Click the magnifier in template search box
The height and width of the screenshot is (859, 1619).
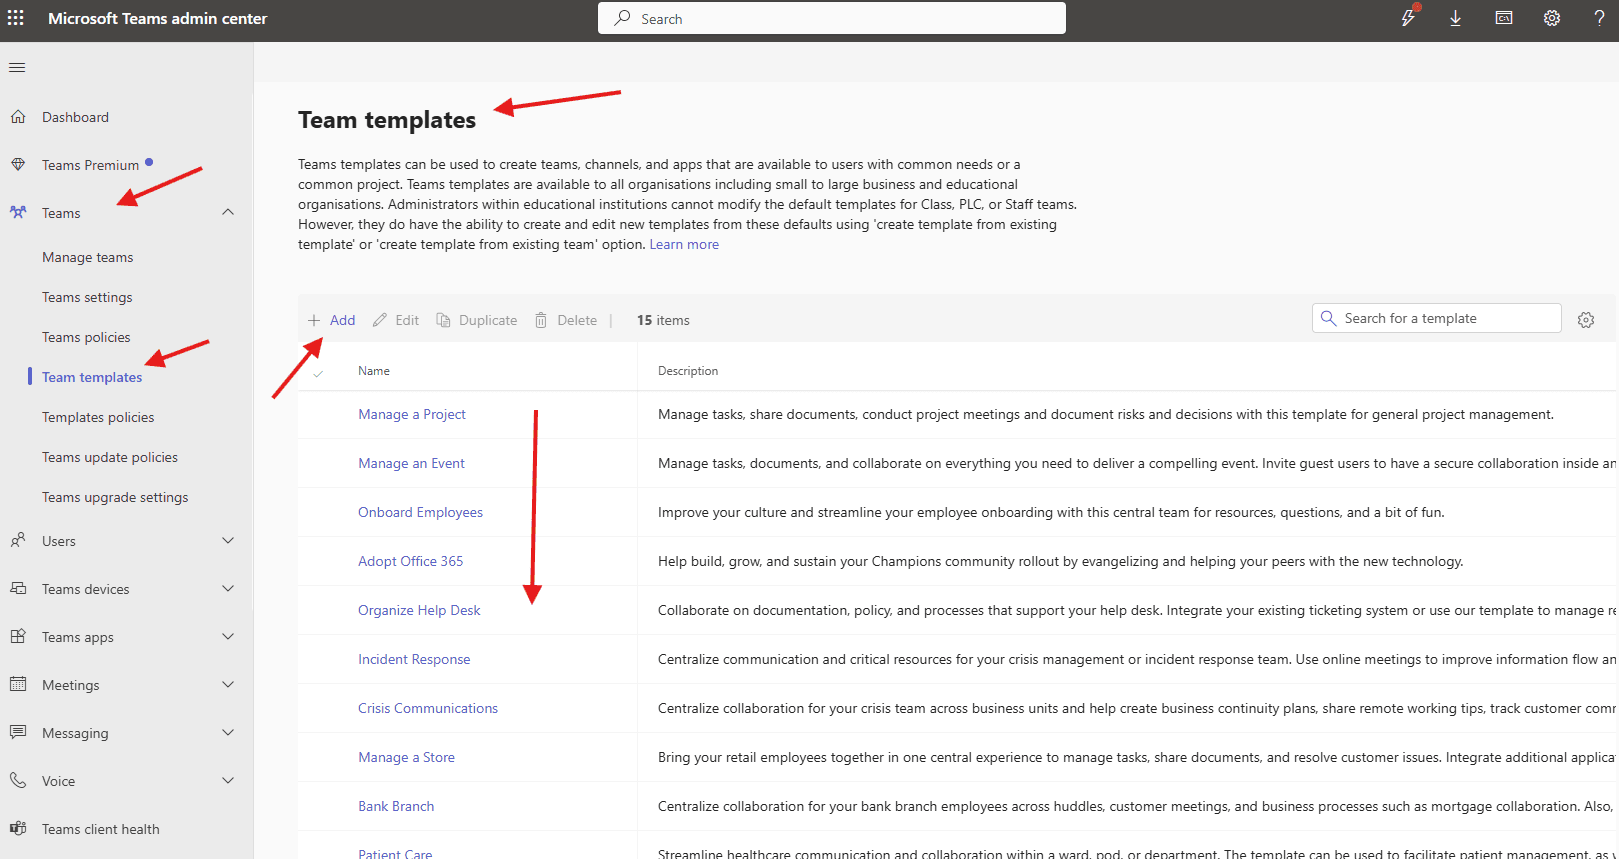[x=1329, y=318]
